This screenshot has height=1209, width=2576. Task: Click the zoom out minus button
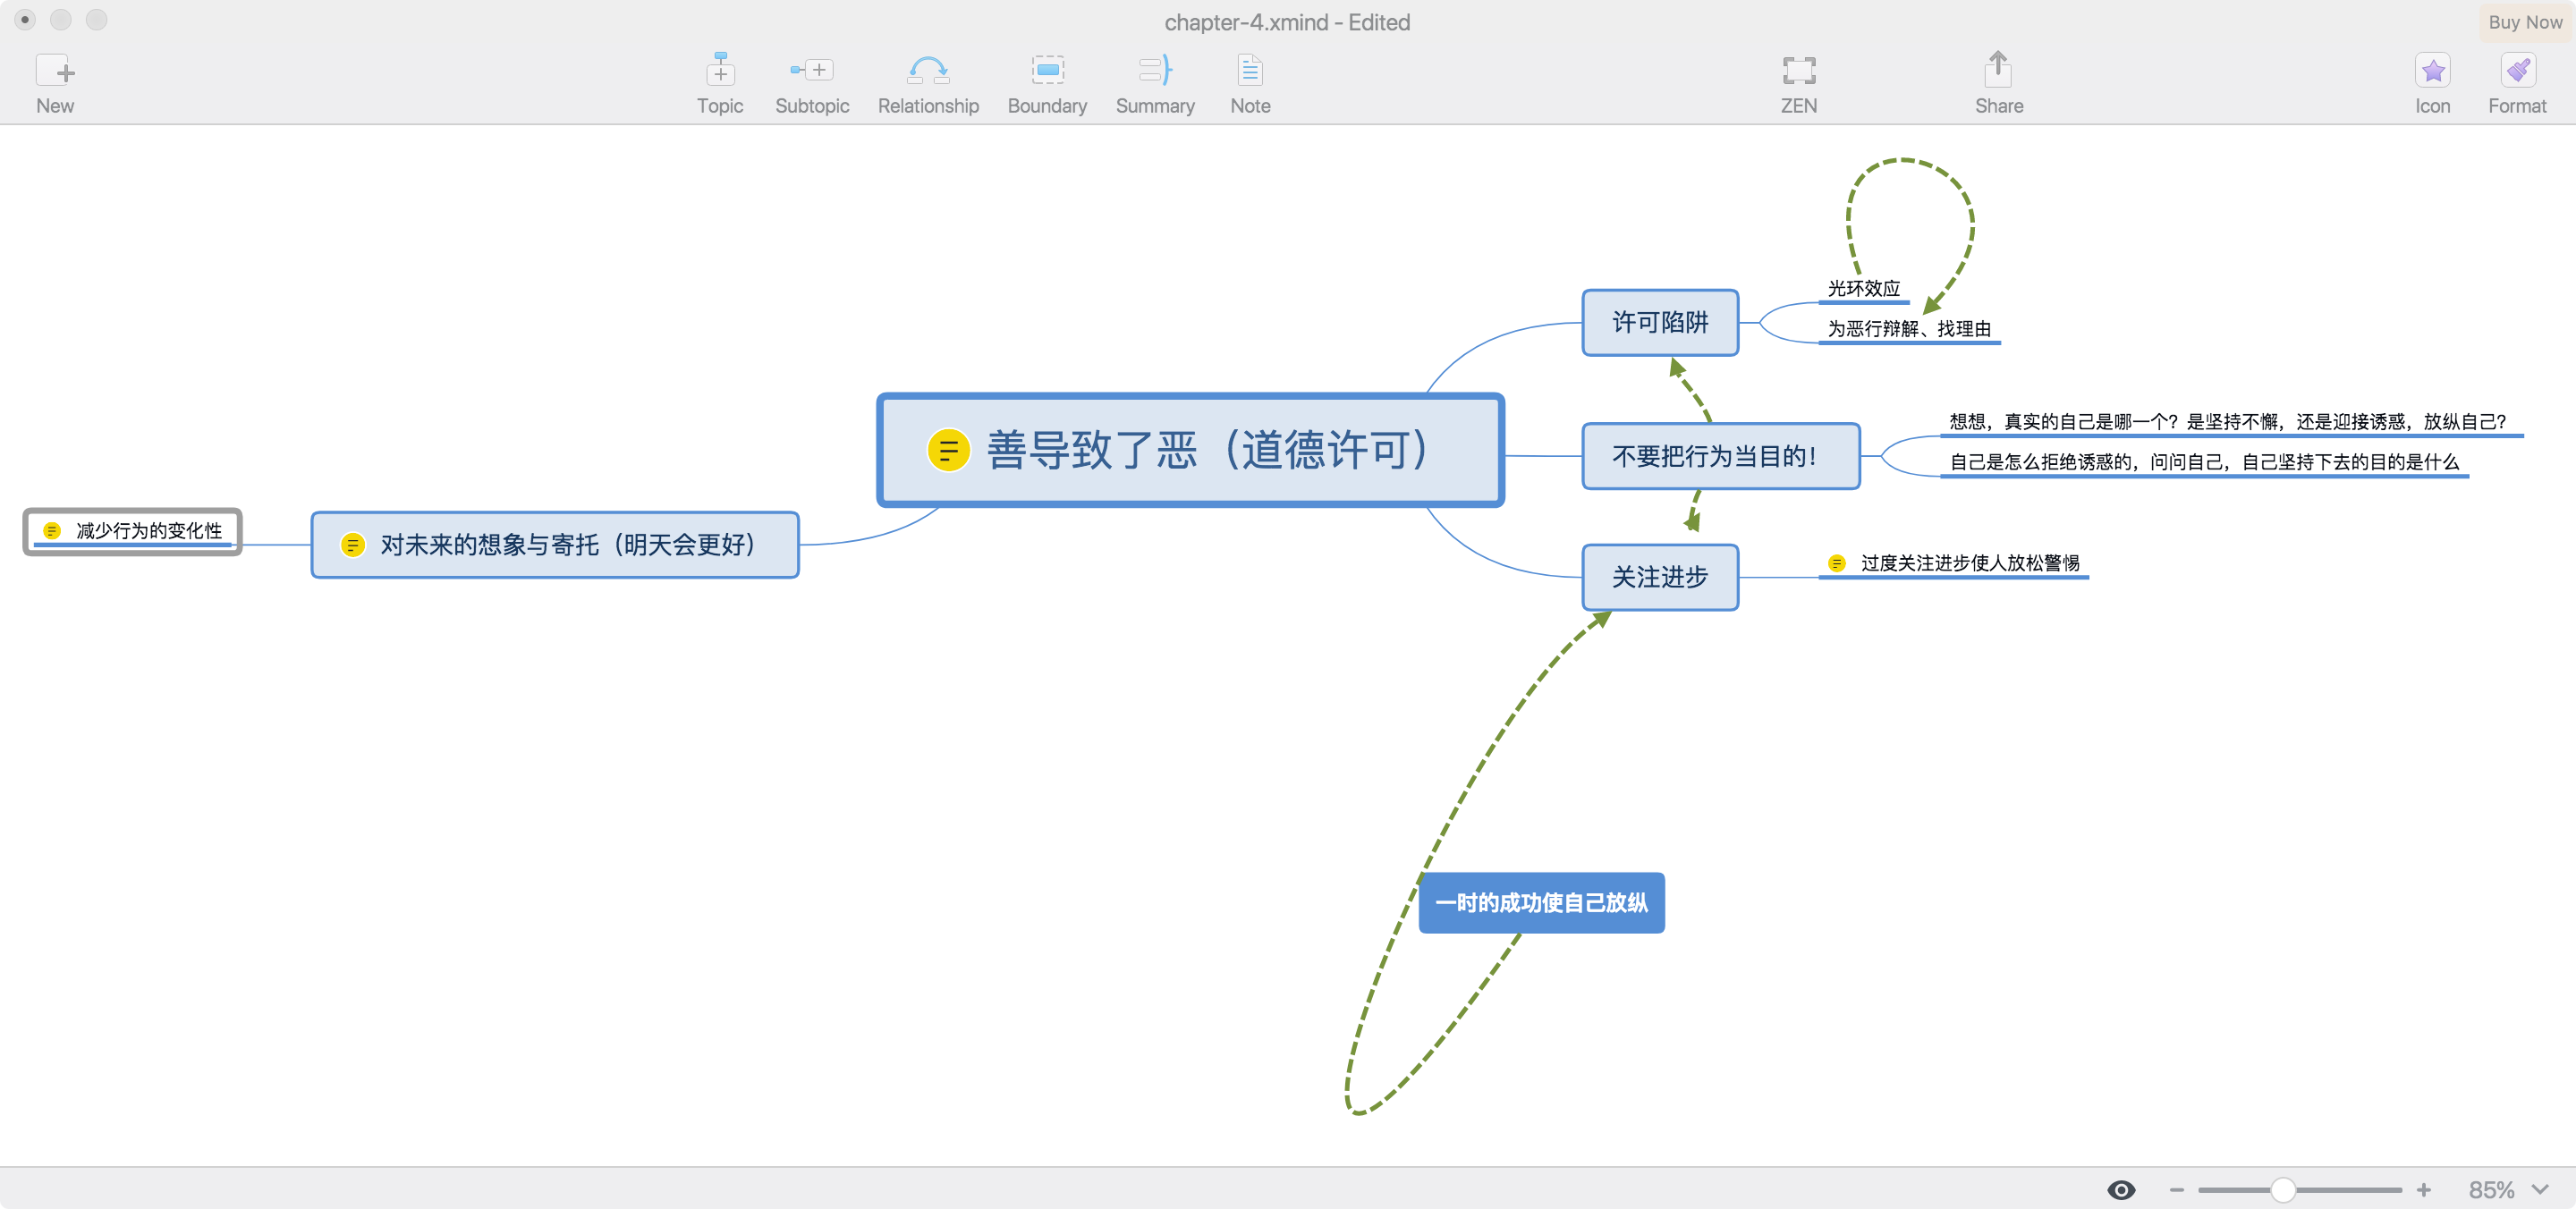tap(2176, 1190)
